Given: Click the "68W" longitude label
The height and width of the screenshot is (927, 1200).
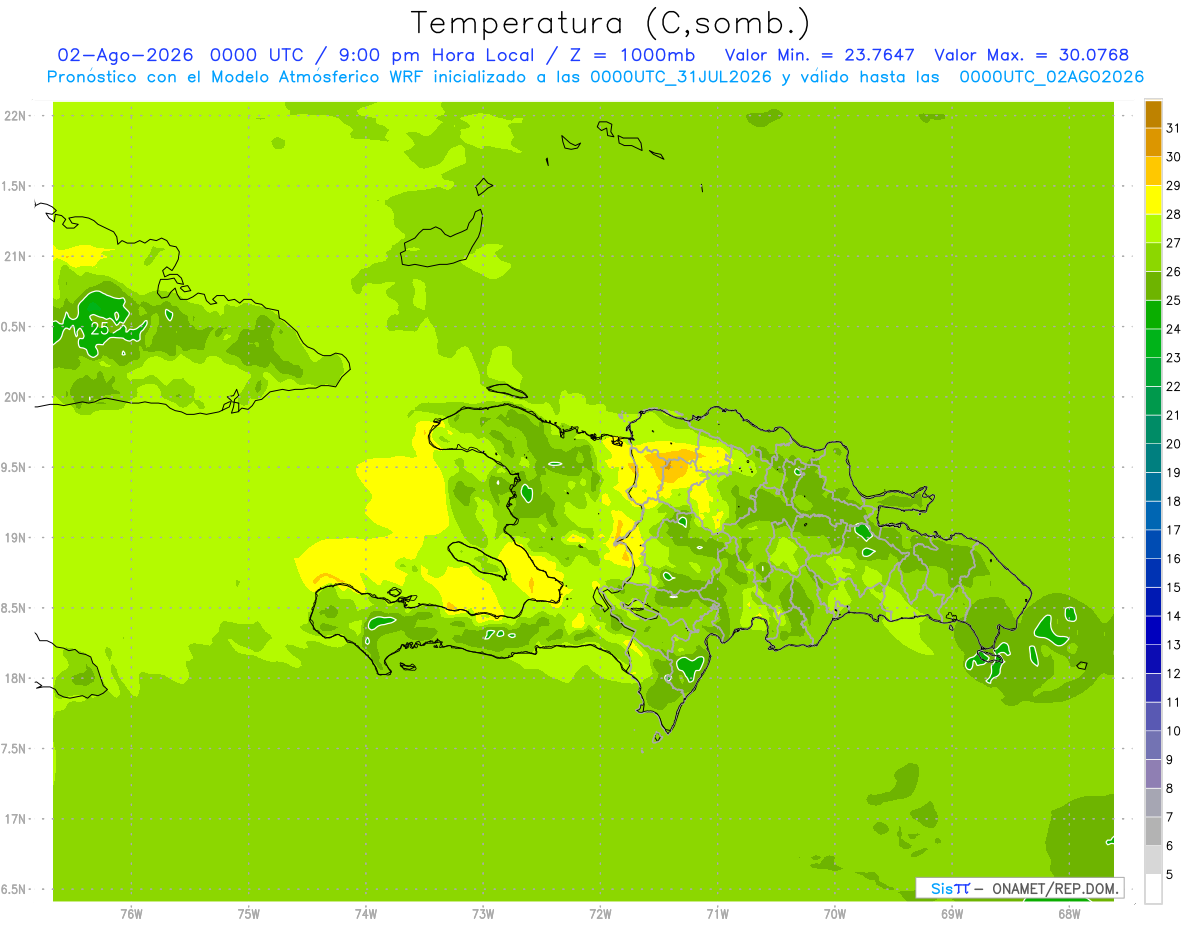Looking at the screenshot, I should [x=1068, y=913].
